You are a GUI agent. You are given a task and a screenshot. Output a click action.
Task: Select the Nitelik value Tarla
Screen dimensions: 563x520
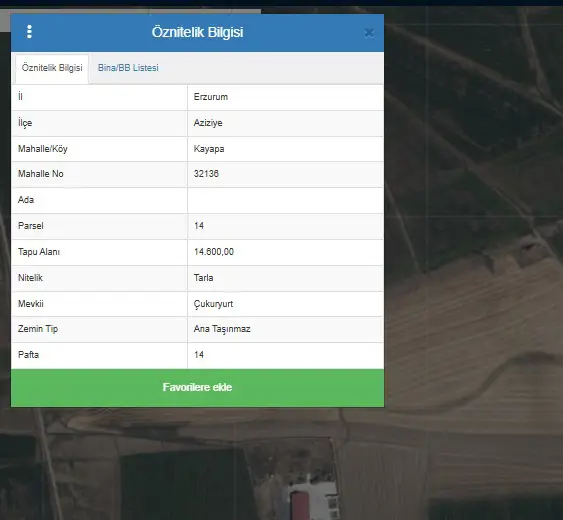(x=204, y=278)
